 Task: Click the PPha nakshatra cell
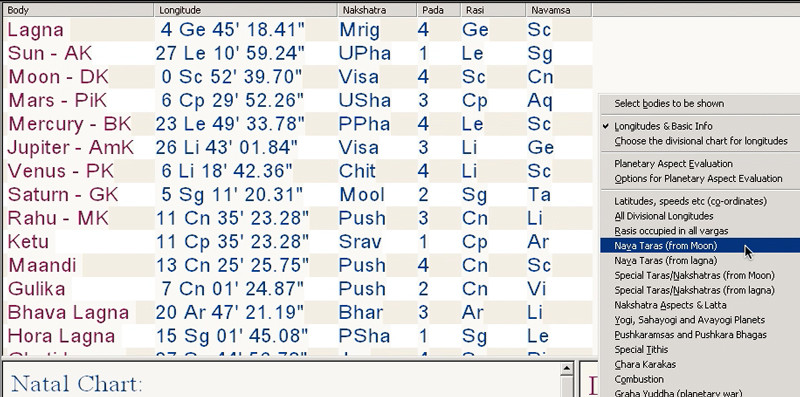click(365, 123)
